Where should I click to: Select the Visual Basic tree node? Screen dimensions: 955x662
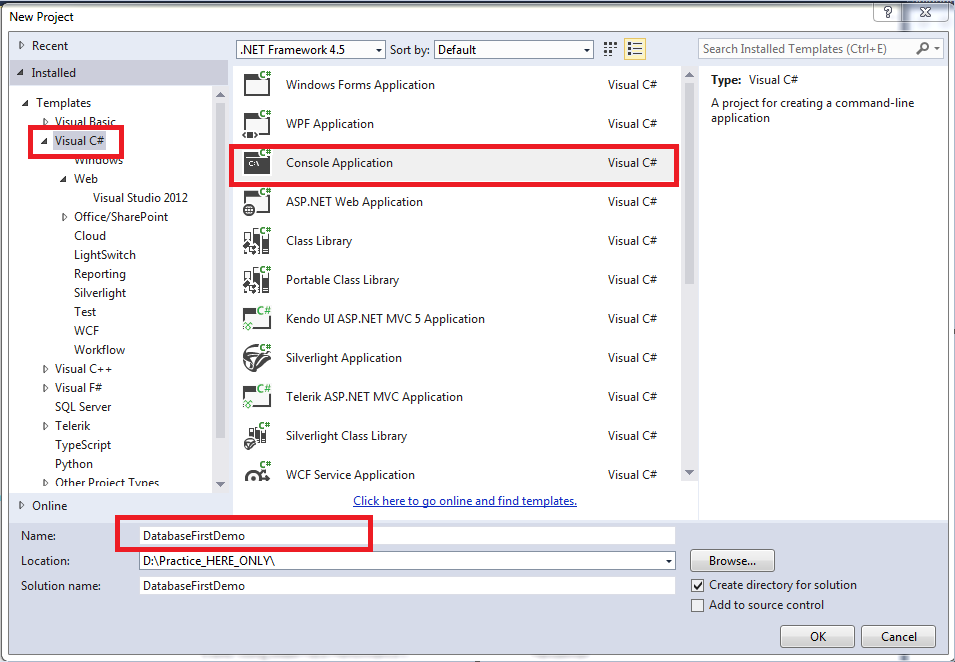(85, 122)
